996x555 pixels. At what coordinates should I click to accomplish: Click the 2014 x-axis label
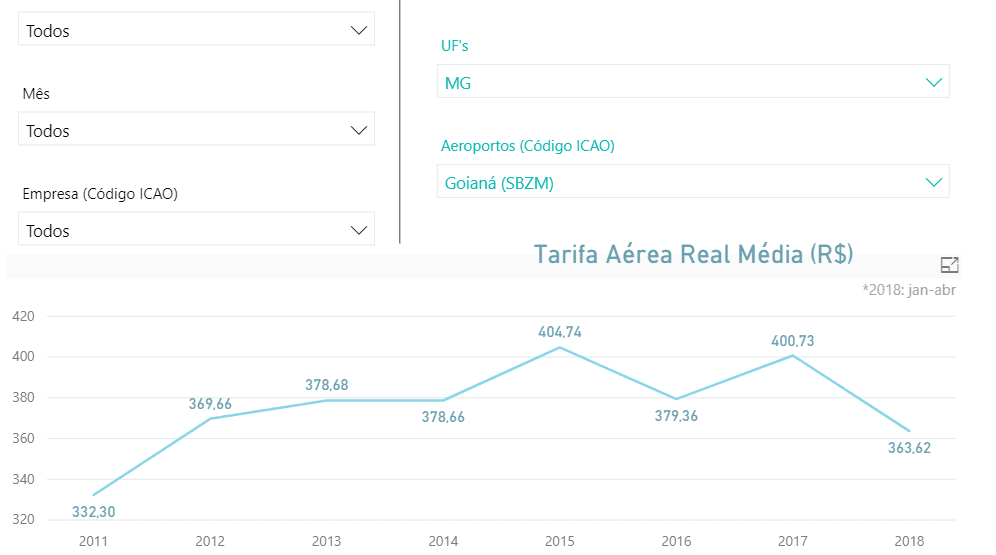click(443, 541)
